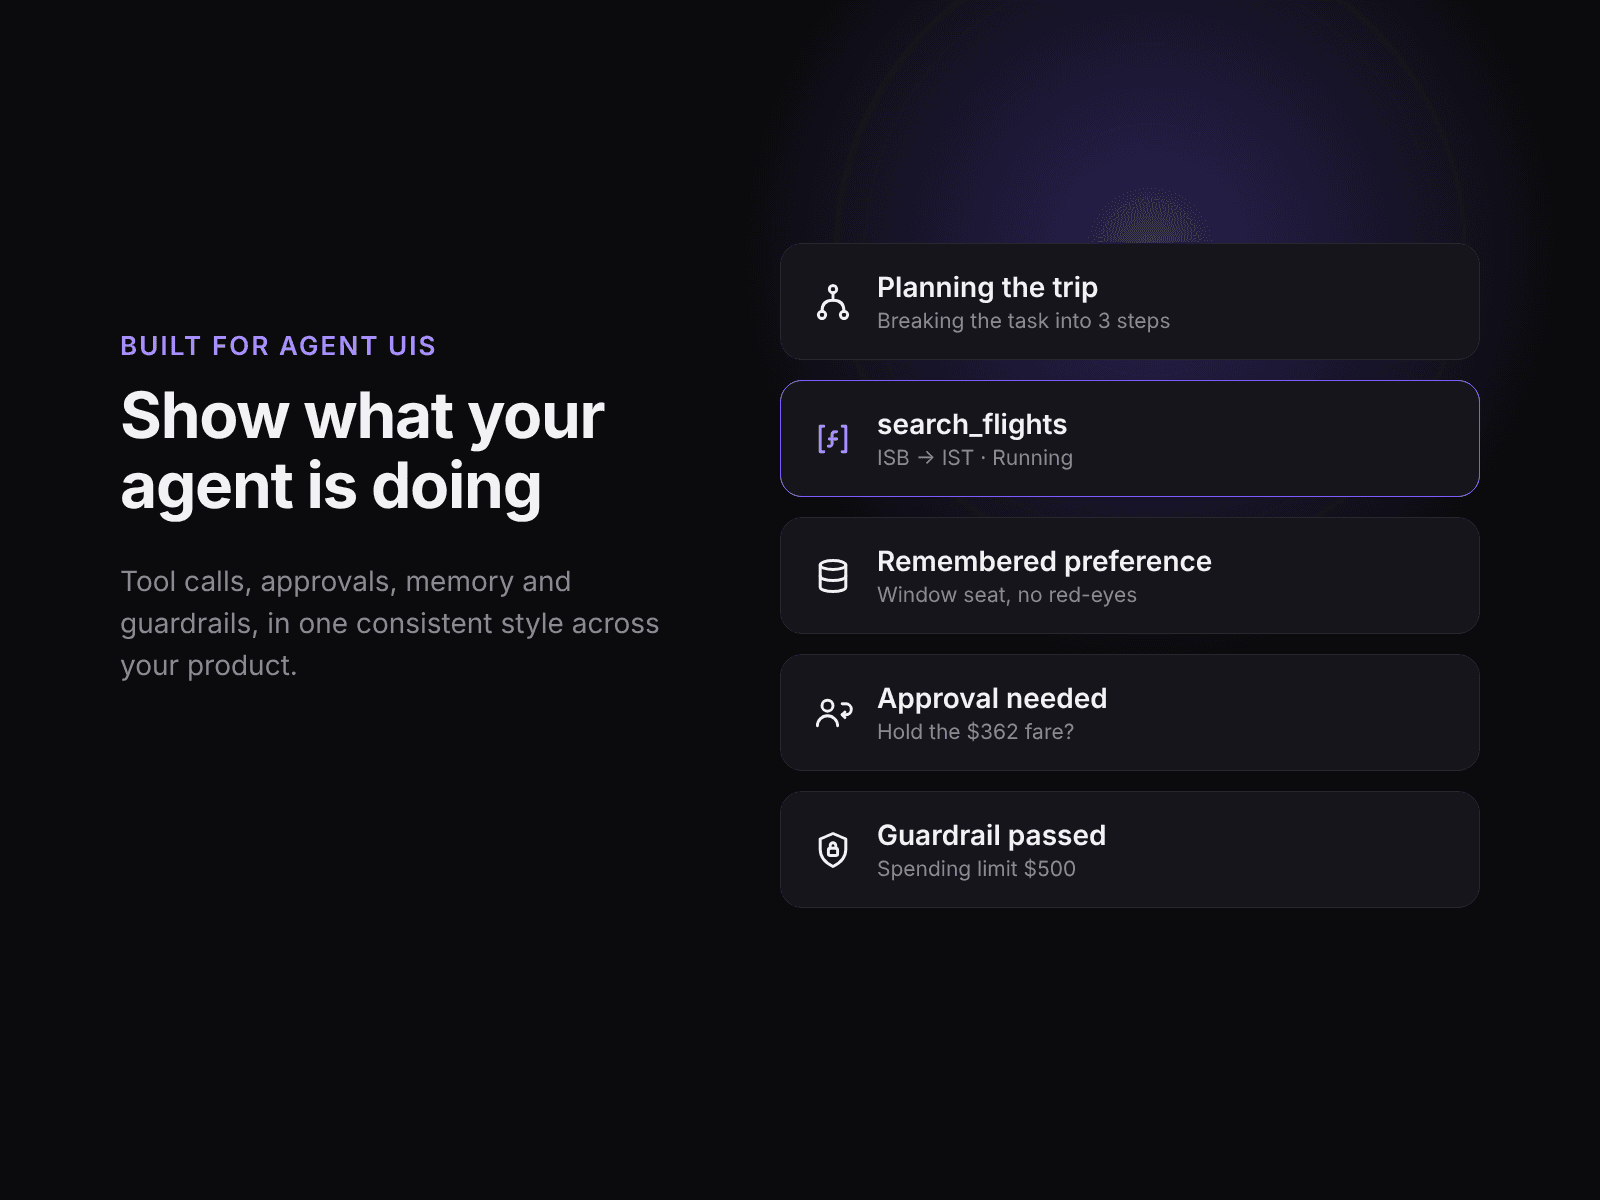The image size is (1600, 1200).
Task: Click the 'Show what your agent is doing' headline
Action: (362, 452)
